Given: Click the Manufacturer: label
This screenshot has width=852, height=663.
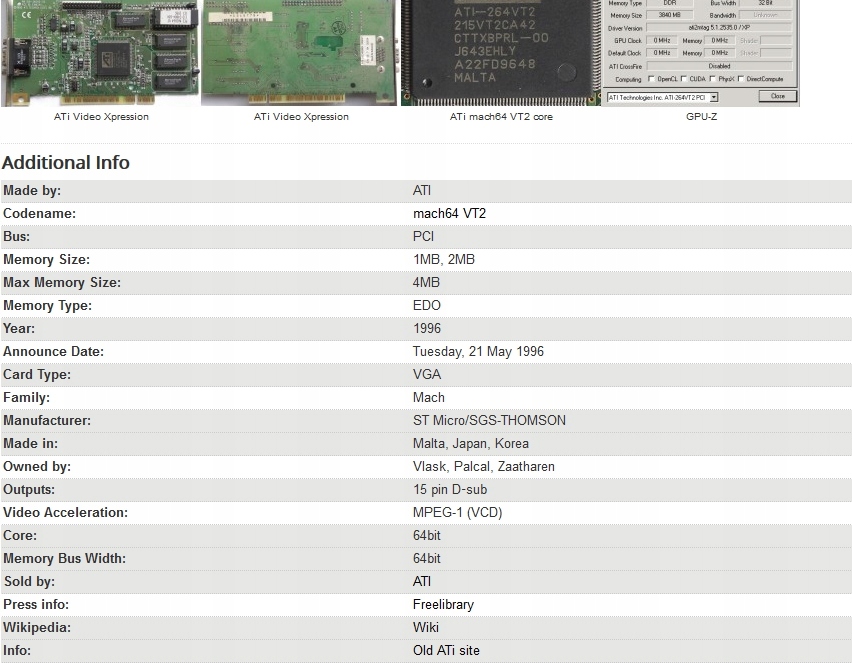Looking at the screenshot, I should (x=47, y=421).
